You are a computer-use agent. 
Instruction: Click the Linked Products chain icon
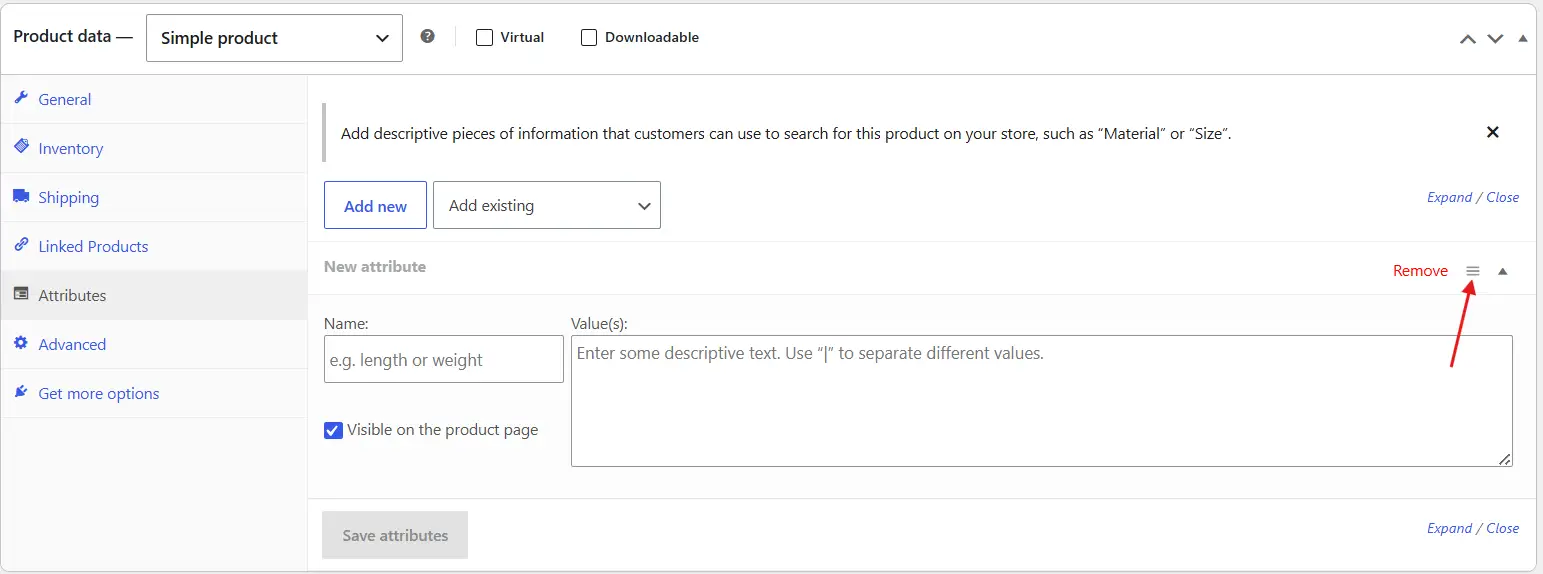(21, 245)
